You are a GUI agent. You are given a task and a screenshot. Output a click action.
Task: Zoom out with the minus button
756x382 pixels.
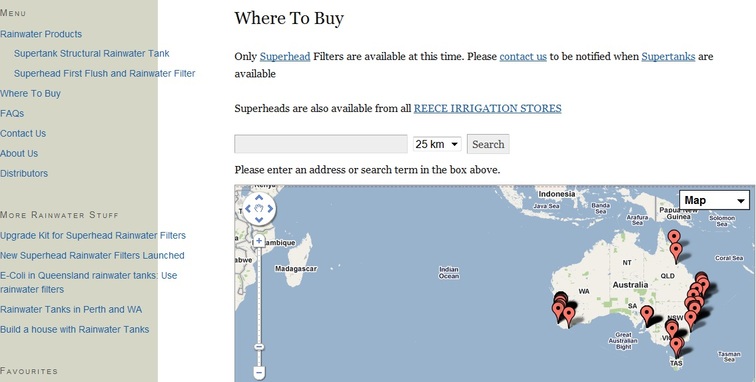[259, 373]
